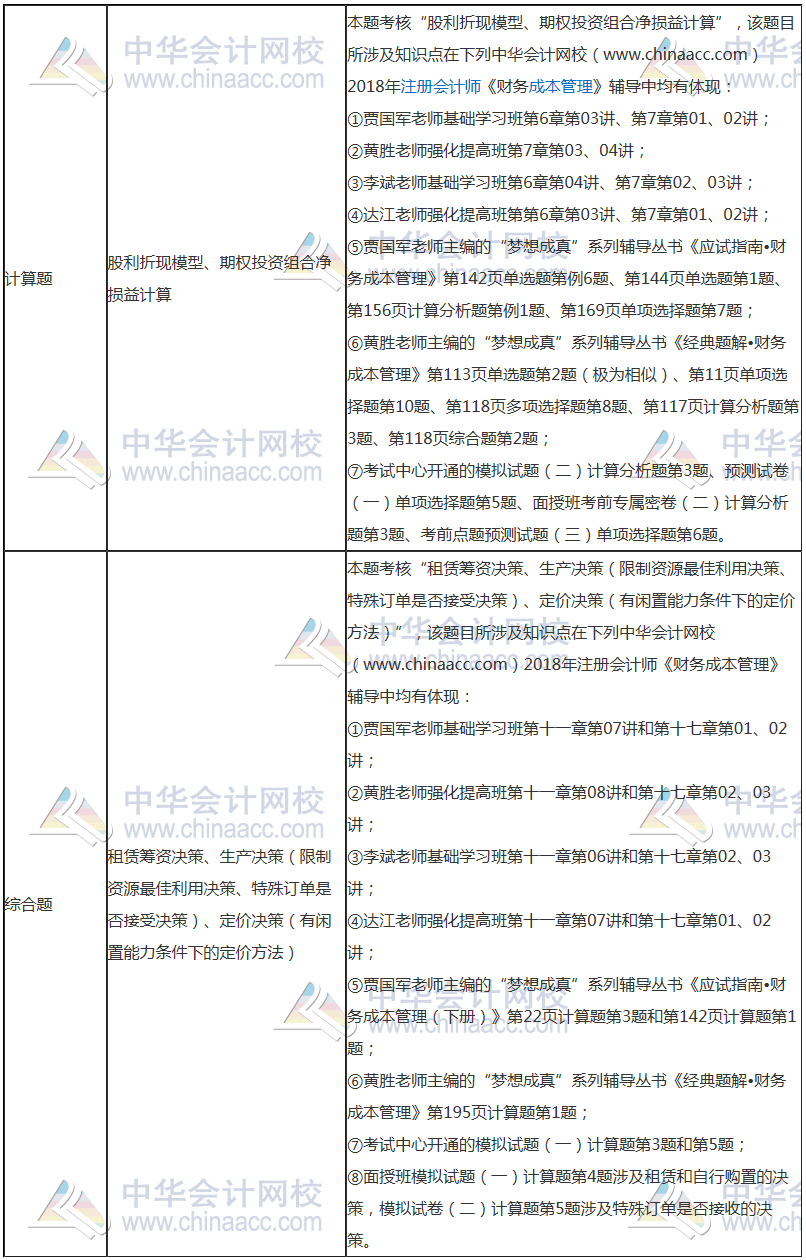Viewport: 806px width, 1260px height.
Task: Click item ① 贾国军老师 第6章第03讲
Action: click(x=558, y=118)
